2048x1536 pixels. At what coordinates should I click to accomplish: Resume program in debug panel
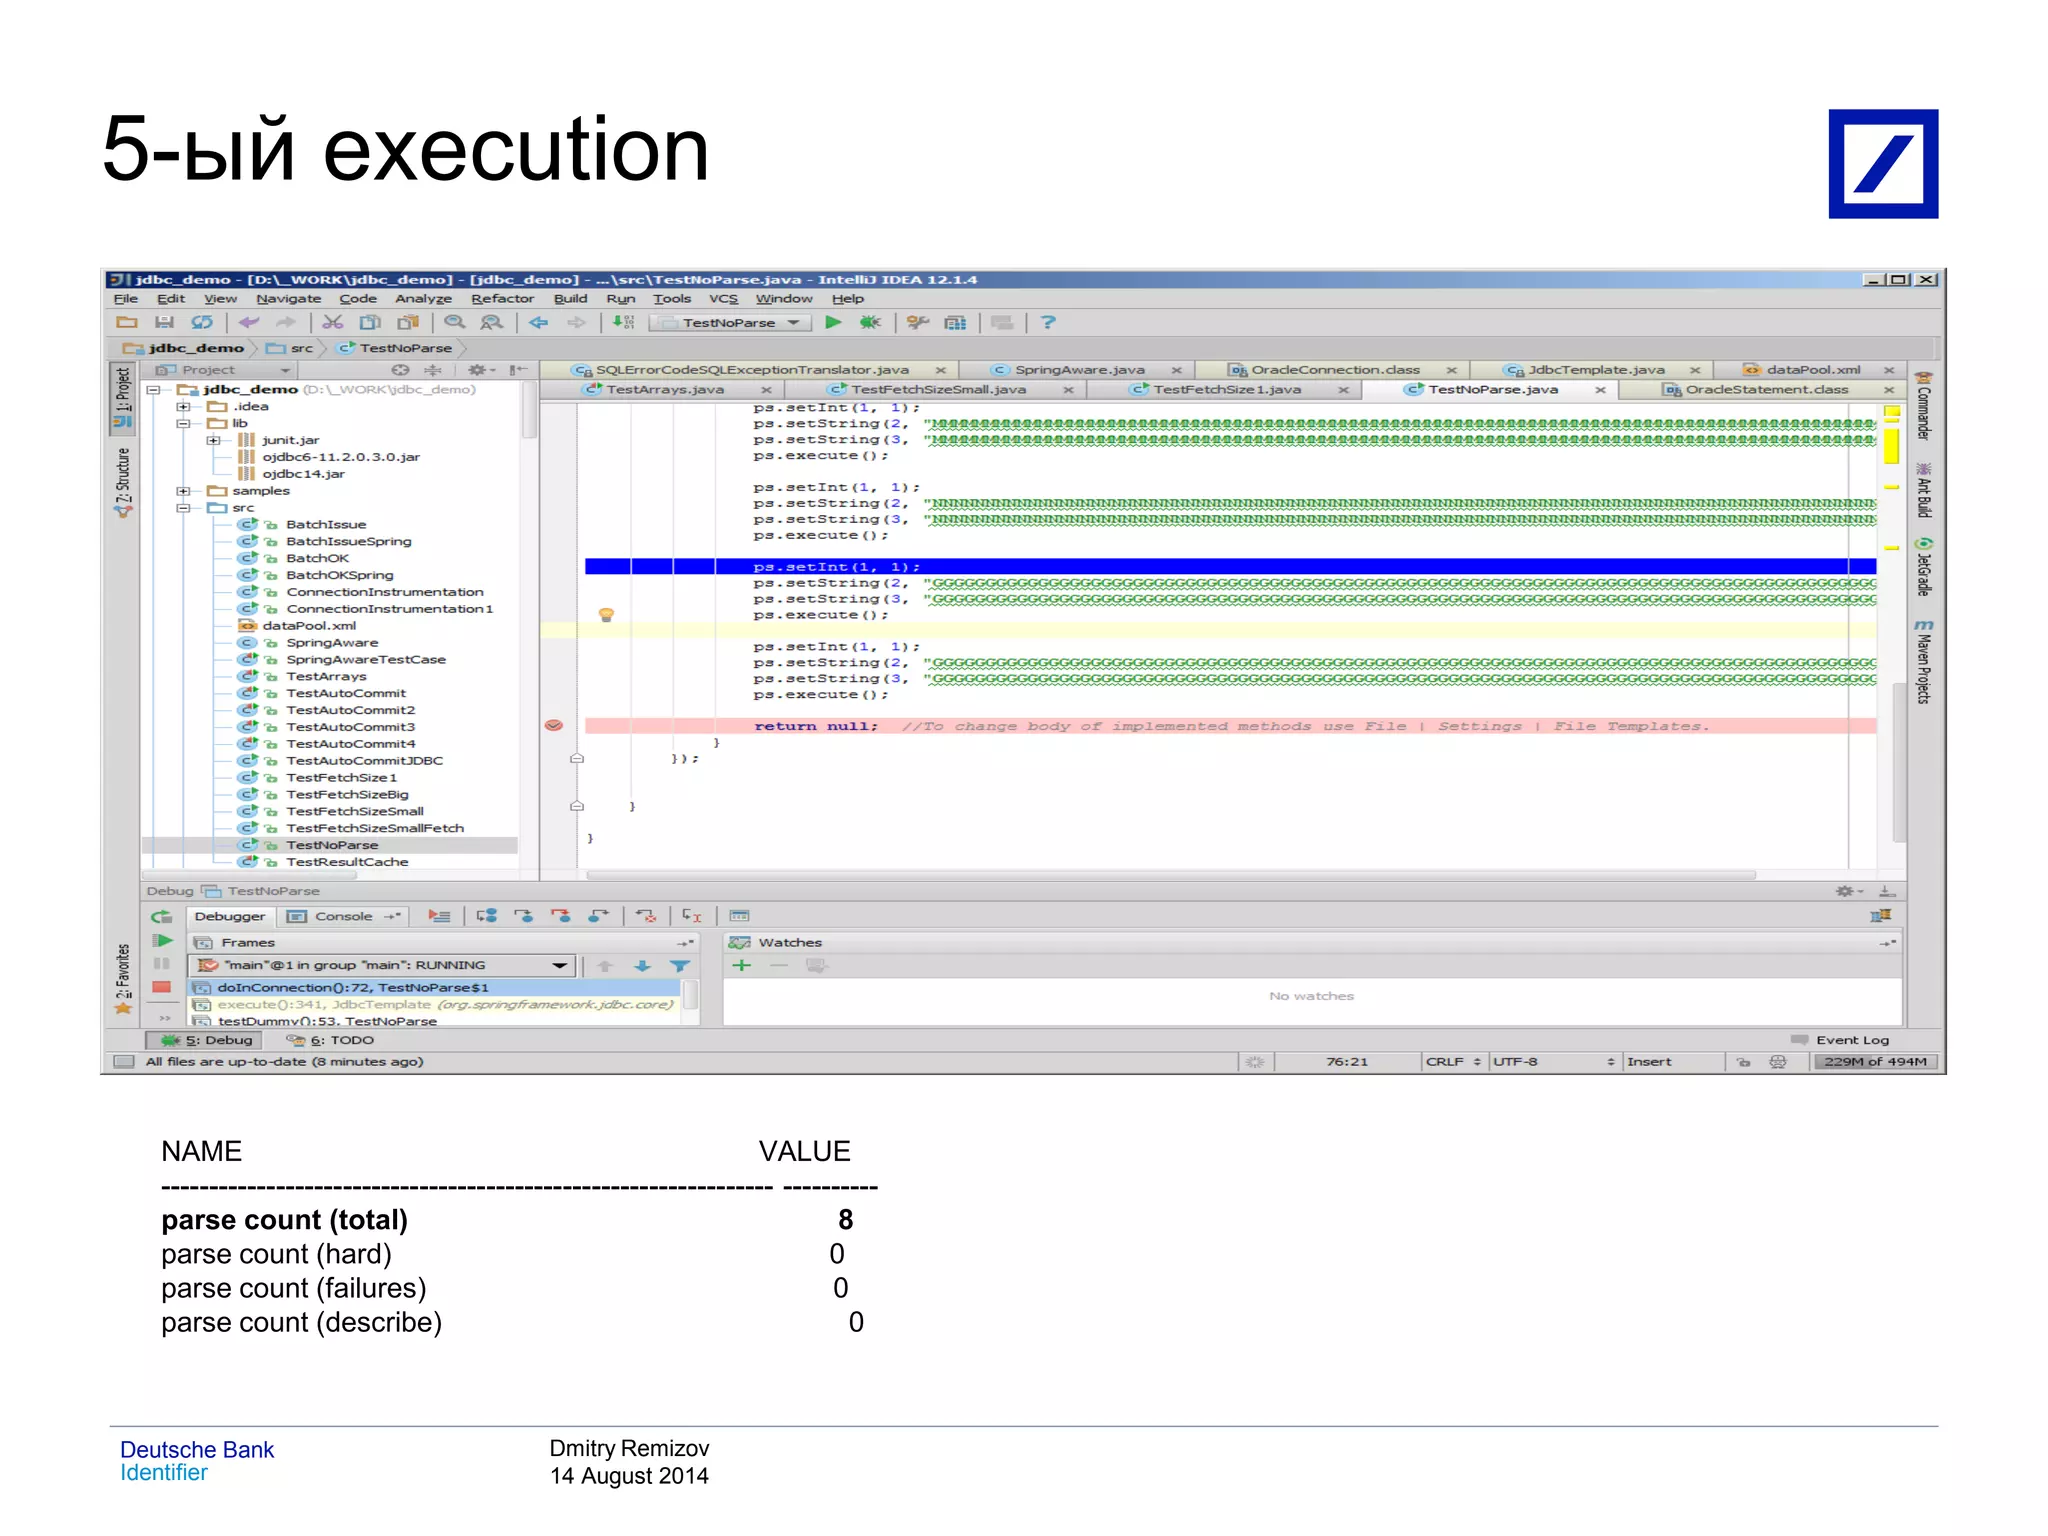click(x=162, y=941)
